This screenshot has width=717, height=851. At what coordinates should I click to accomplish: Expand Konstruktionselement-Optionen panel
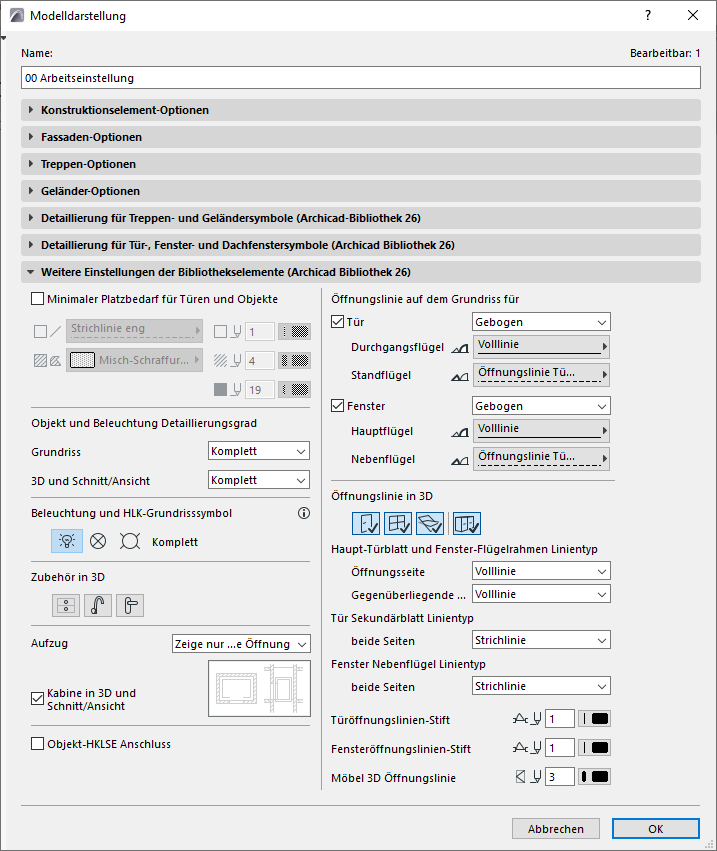coord(361,110)
